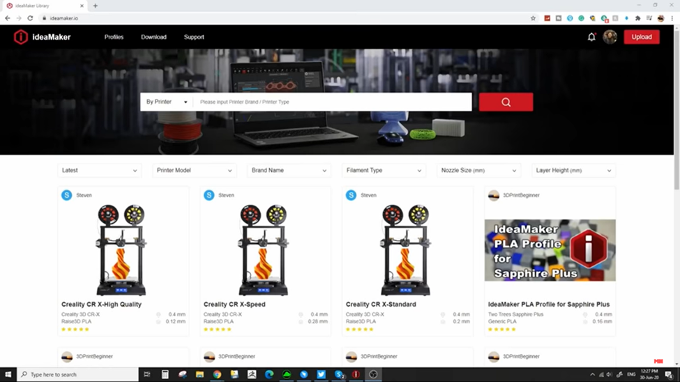The width and height of the screenshot is (680, 382).
Task: Close the ideaMaker Library tab
Action: [82, 6]
